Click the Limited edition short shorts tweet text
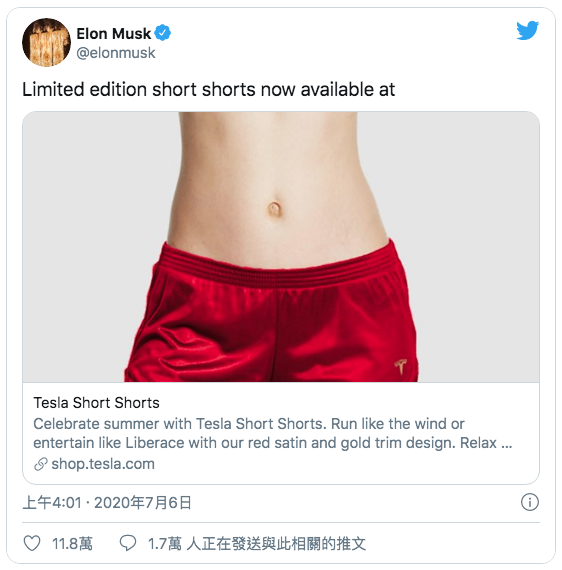 pyautogui.click(x=208, y=89)
